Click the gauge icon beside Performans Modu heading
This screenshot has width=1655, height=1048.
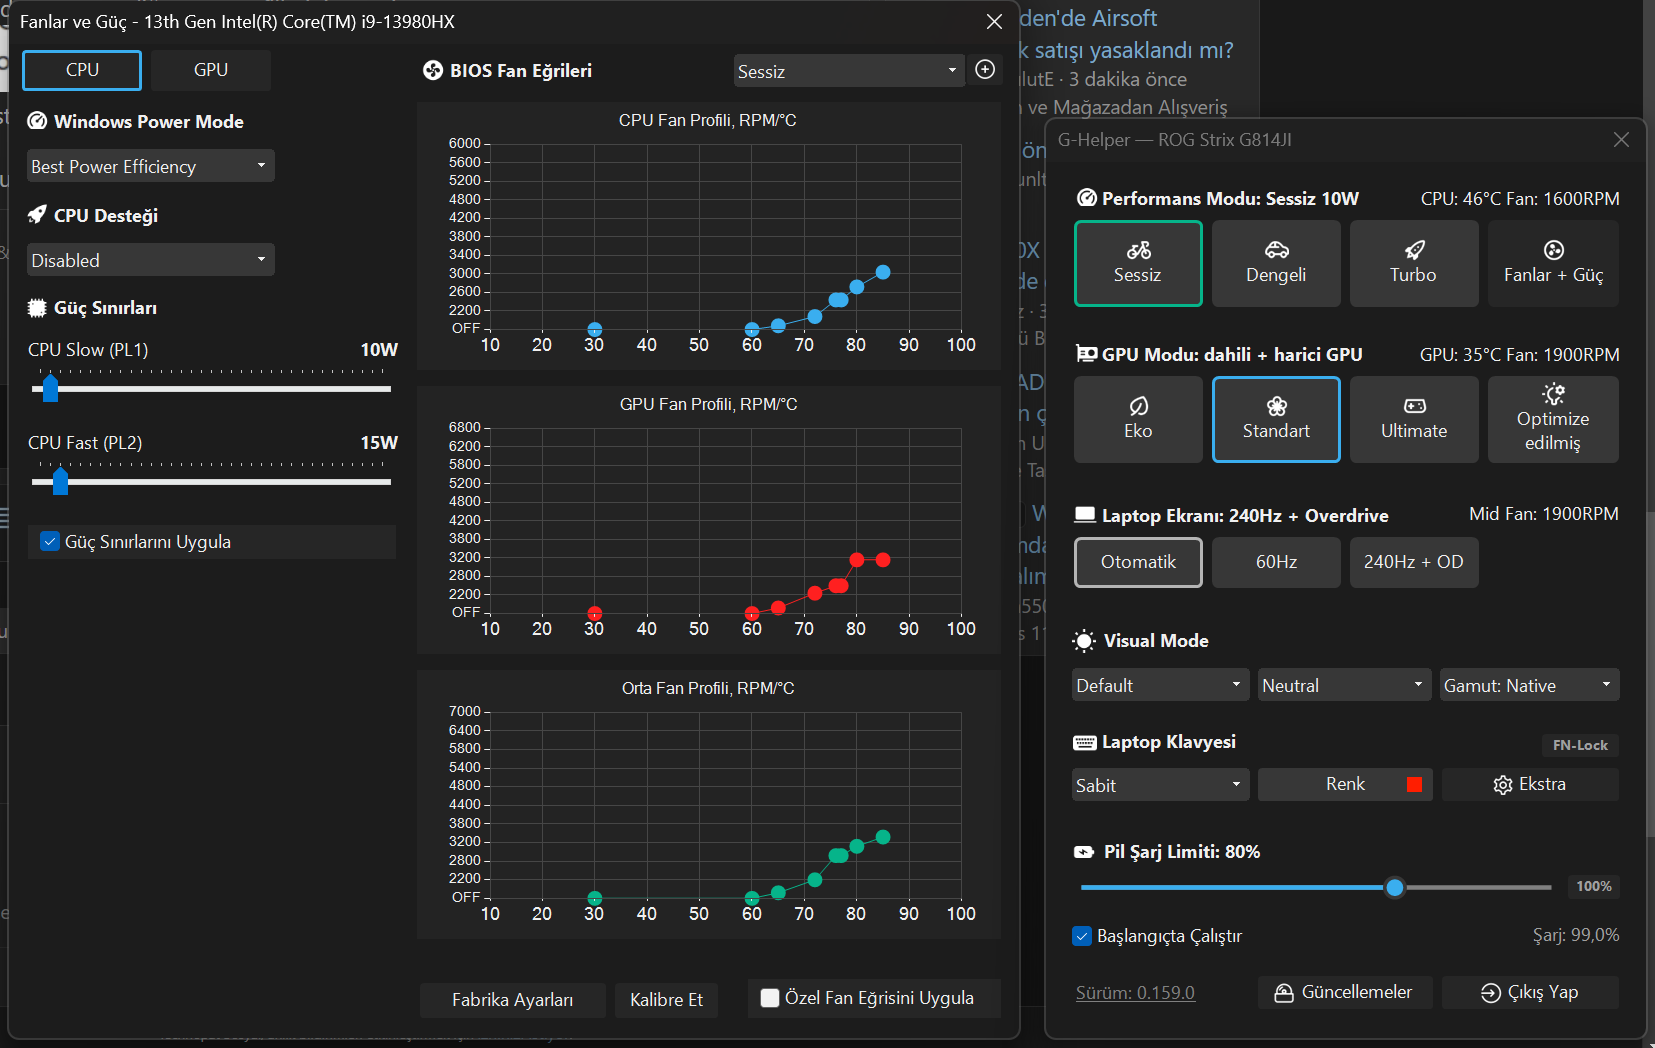[x=1086, y=198]
